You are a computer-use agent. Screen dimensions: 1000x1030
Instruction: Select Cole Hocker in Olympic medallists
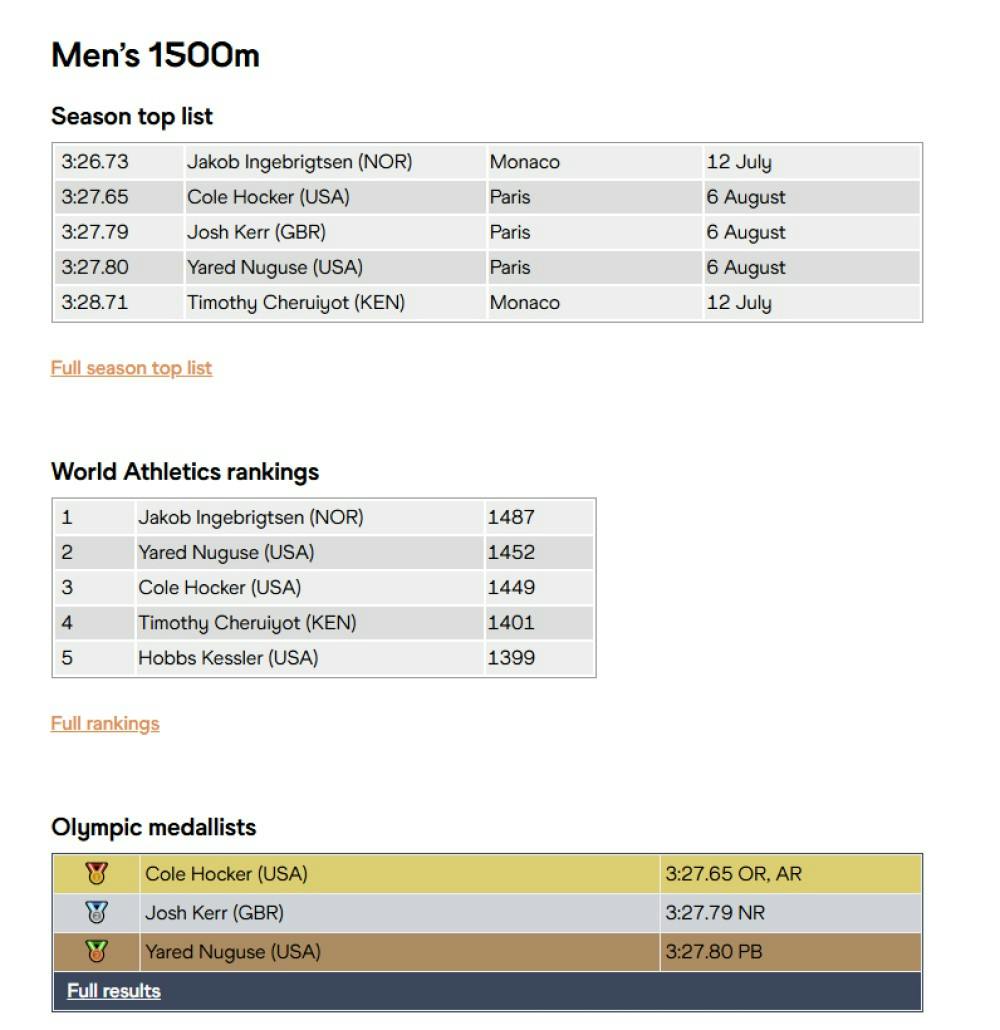tap(226, 874)
